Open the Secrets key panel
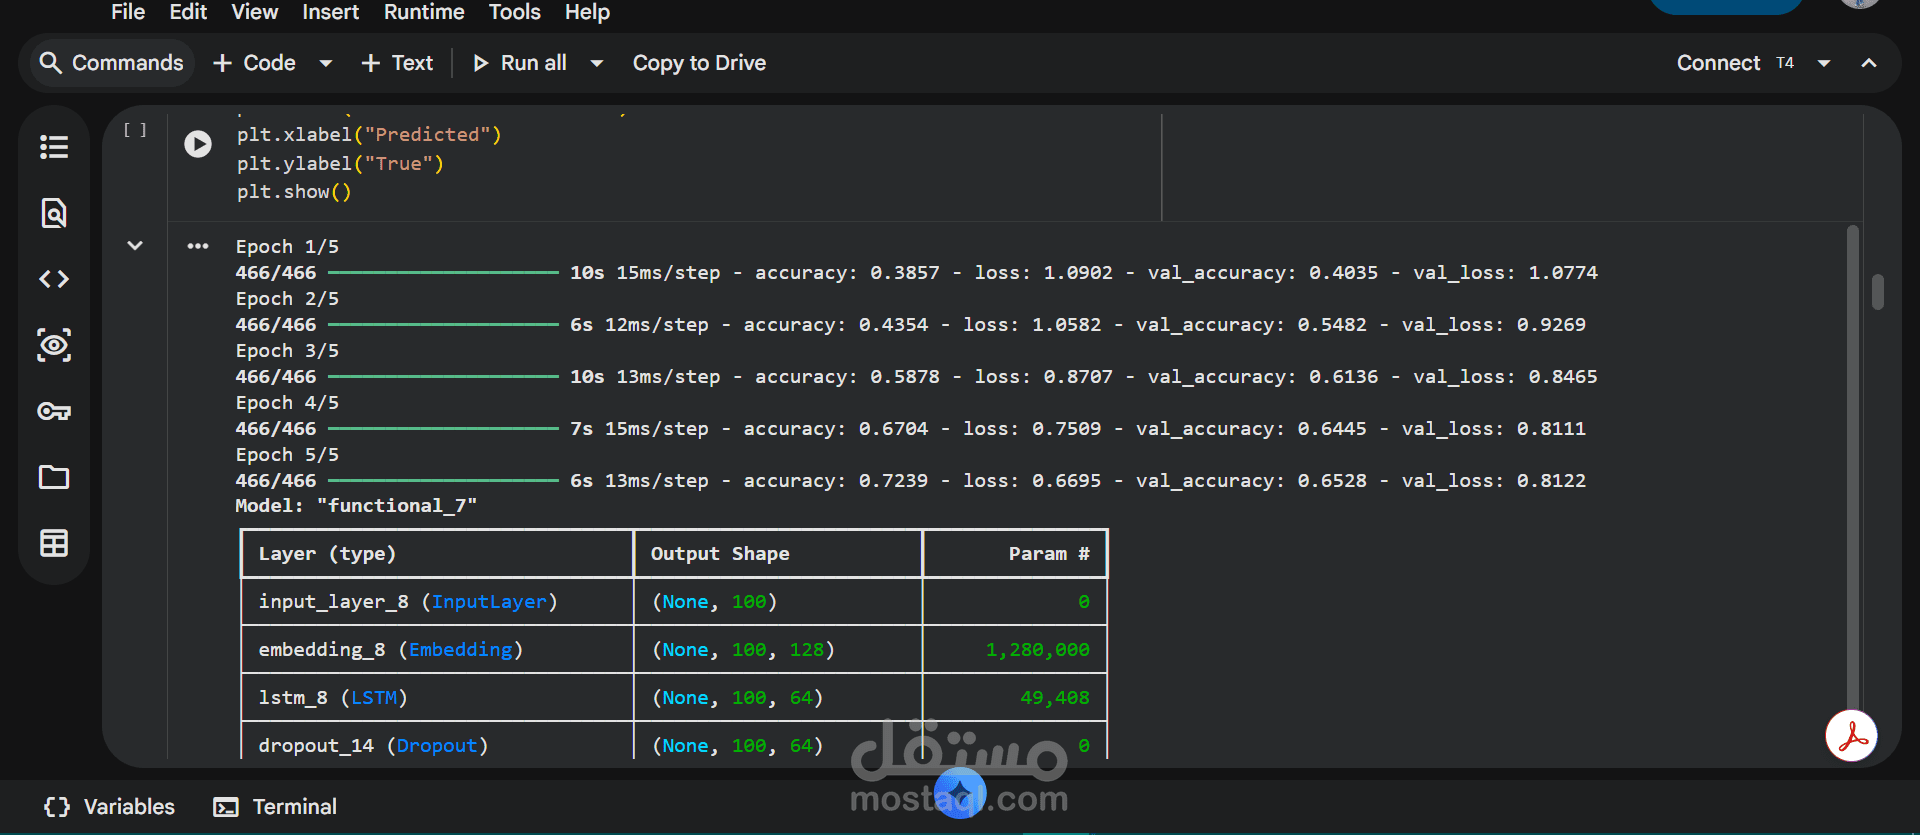 tap(54, 411)
